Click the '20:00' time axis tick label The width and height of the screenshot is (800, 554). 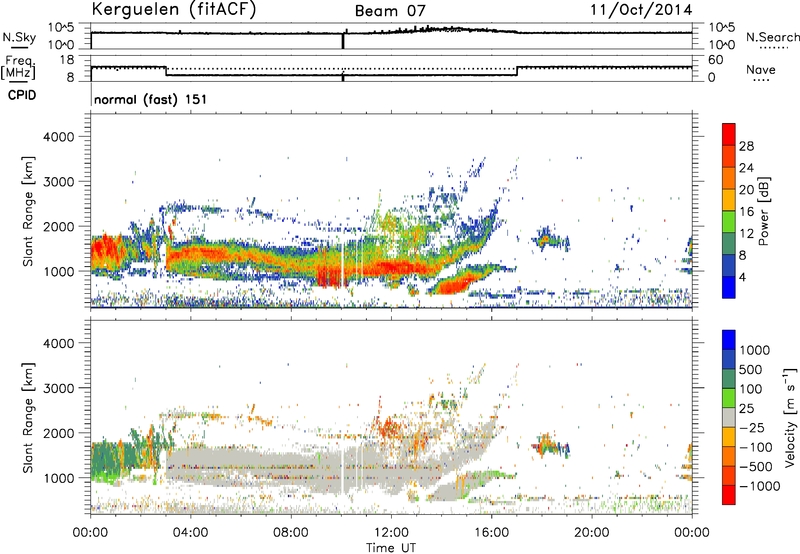click(591, 533)
